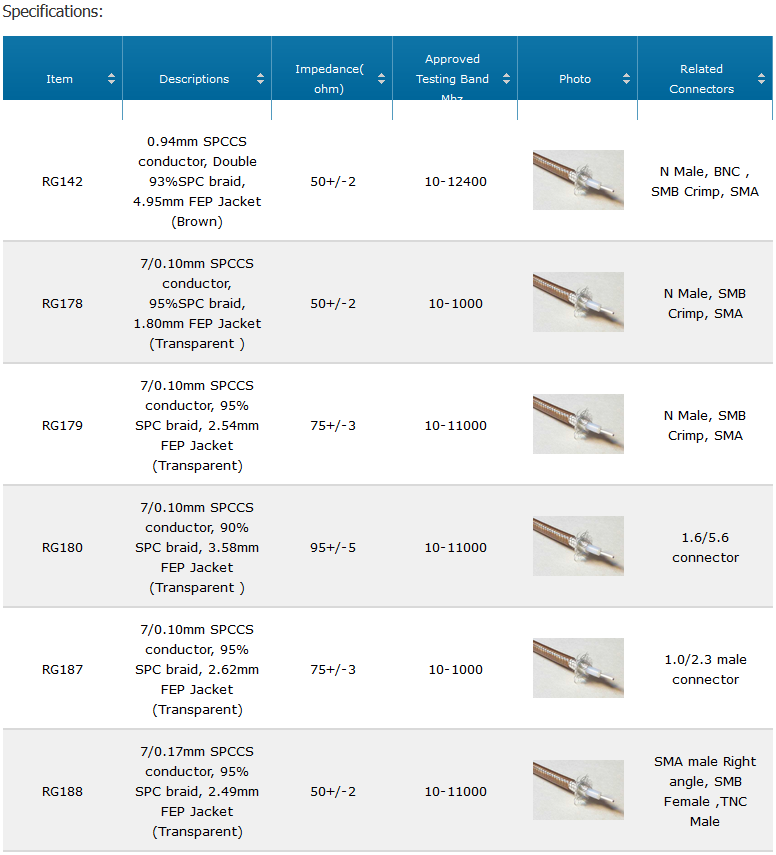Click the 1.0/2.3 male connector text
The image size is (776, 855).
point(705,670)
